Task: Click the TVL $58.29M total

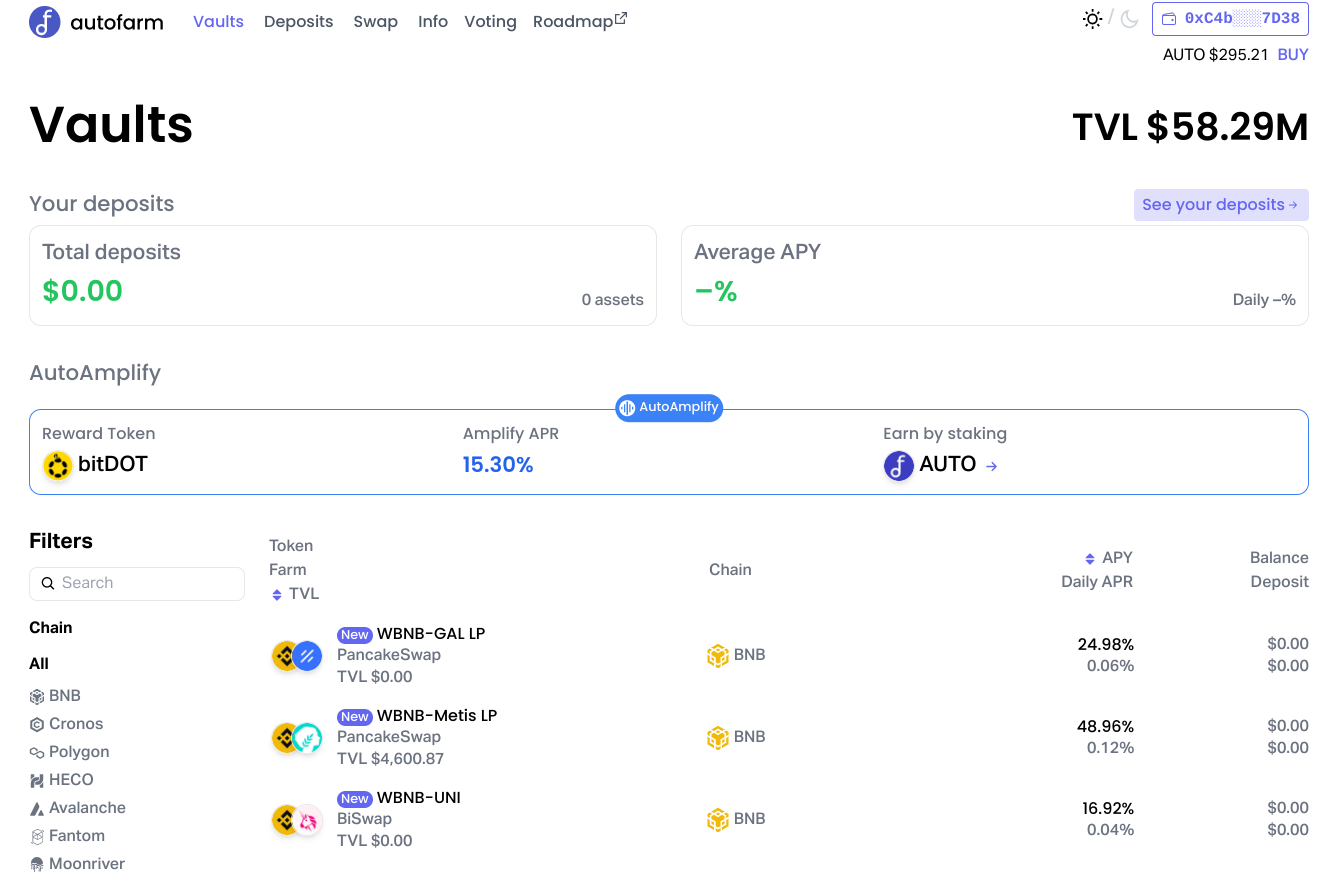Action: (x=1190, y=127)
